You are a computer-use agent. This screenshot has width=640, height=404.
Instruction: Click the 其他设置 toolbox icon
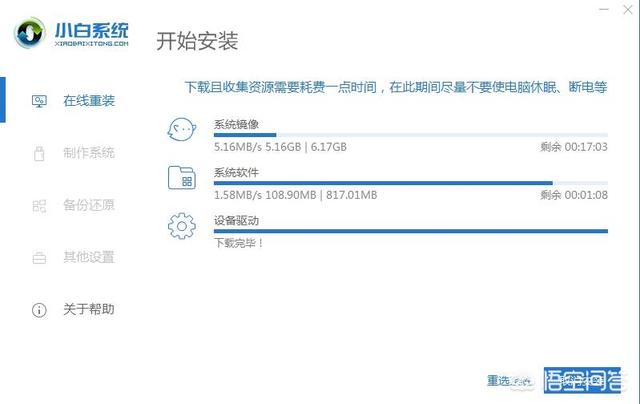(x=39, y=258)
